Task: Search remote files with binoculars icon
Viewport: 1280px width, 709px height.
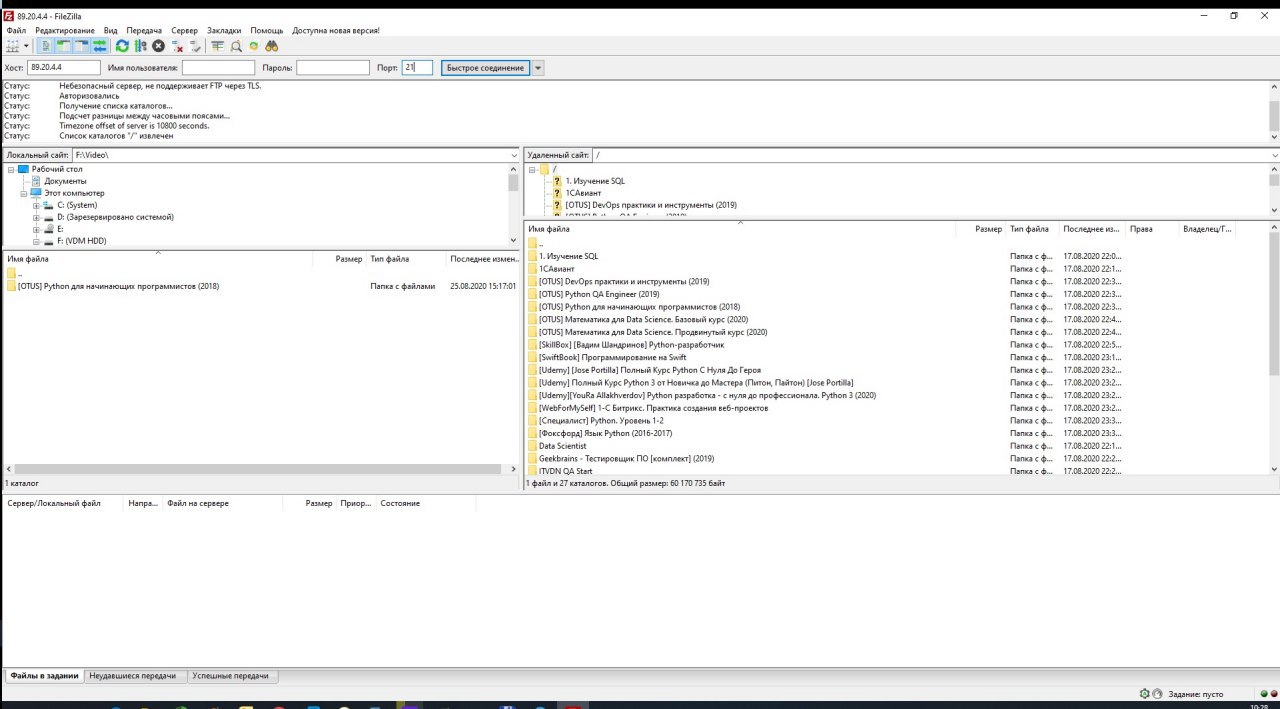Action: (271, 46)
